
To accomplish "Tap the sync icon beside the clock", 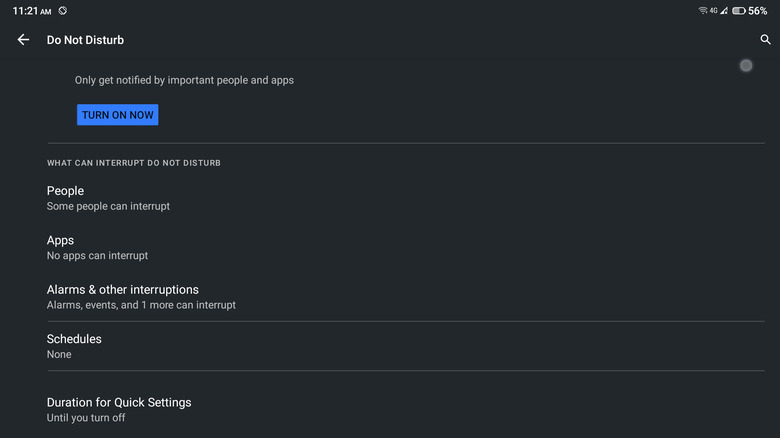I will 63,11.
